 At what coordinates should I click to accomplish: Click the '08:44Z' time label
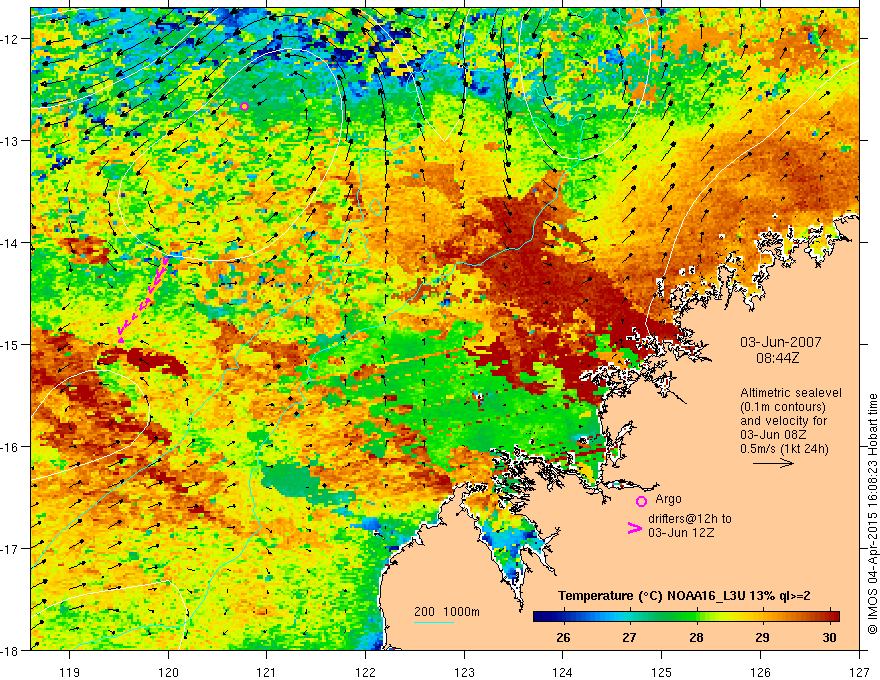pos(777,358)
